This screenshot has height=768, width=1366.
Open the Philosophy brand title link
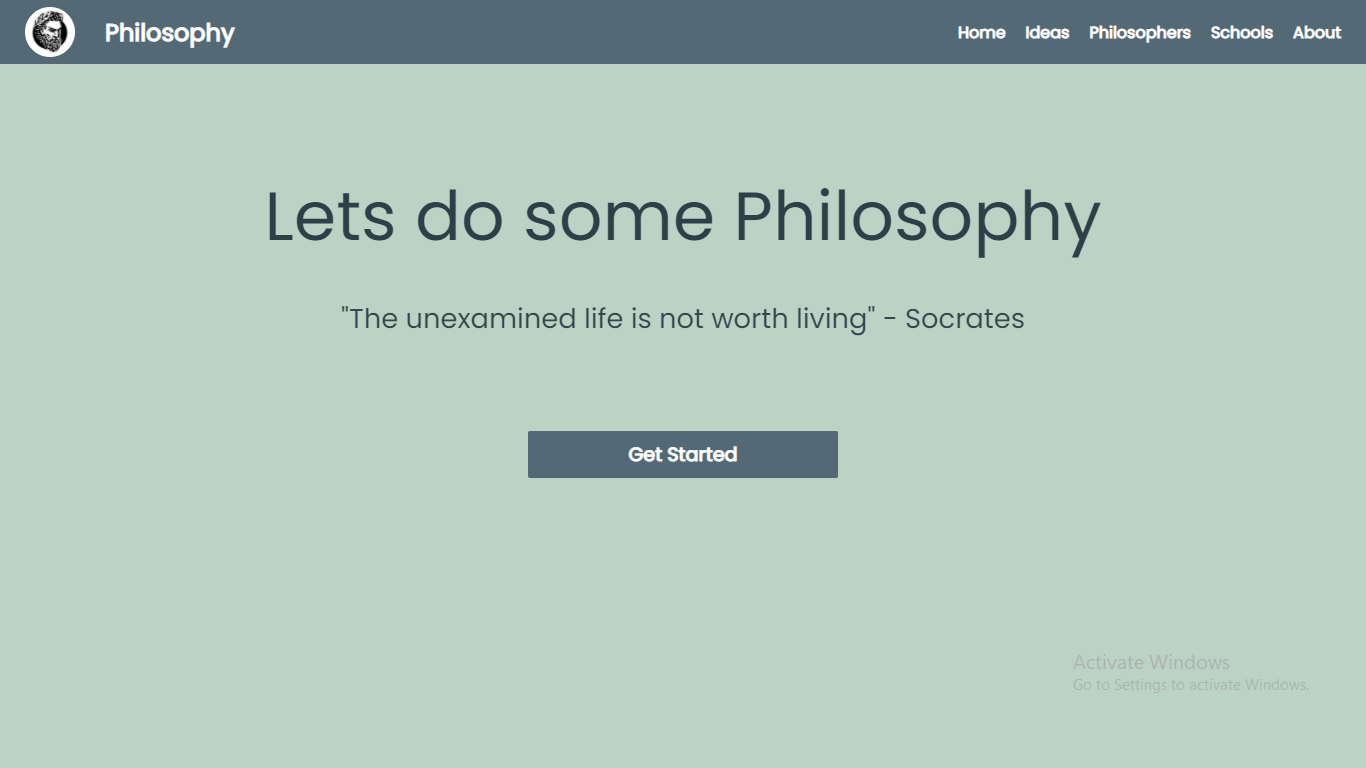pyautogui.click(x=169, y=33)
